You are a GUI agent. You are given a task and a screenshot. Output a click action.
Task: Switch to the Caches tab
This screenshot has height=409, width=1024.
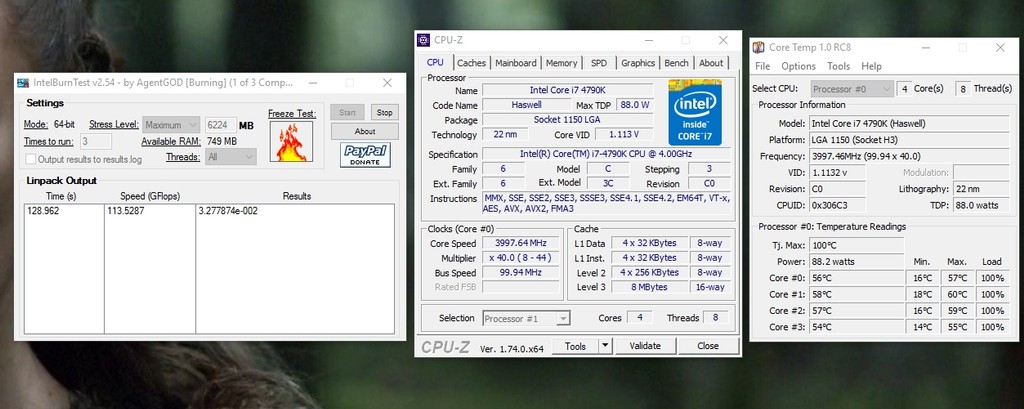[472, 63]
